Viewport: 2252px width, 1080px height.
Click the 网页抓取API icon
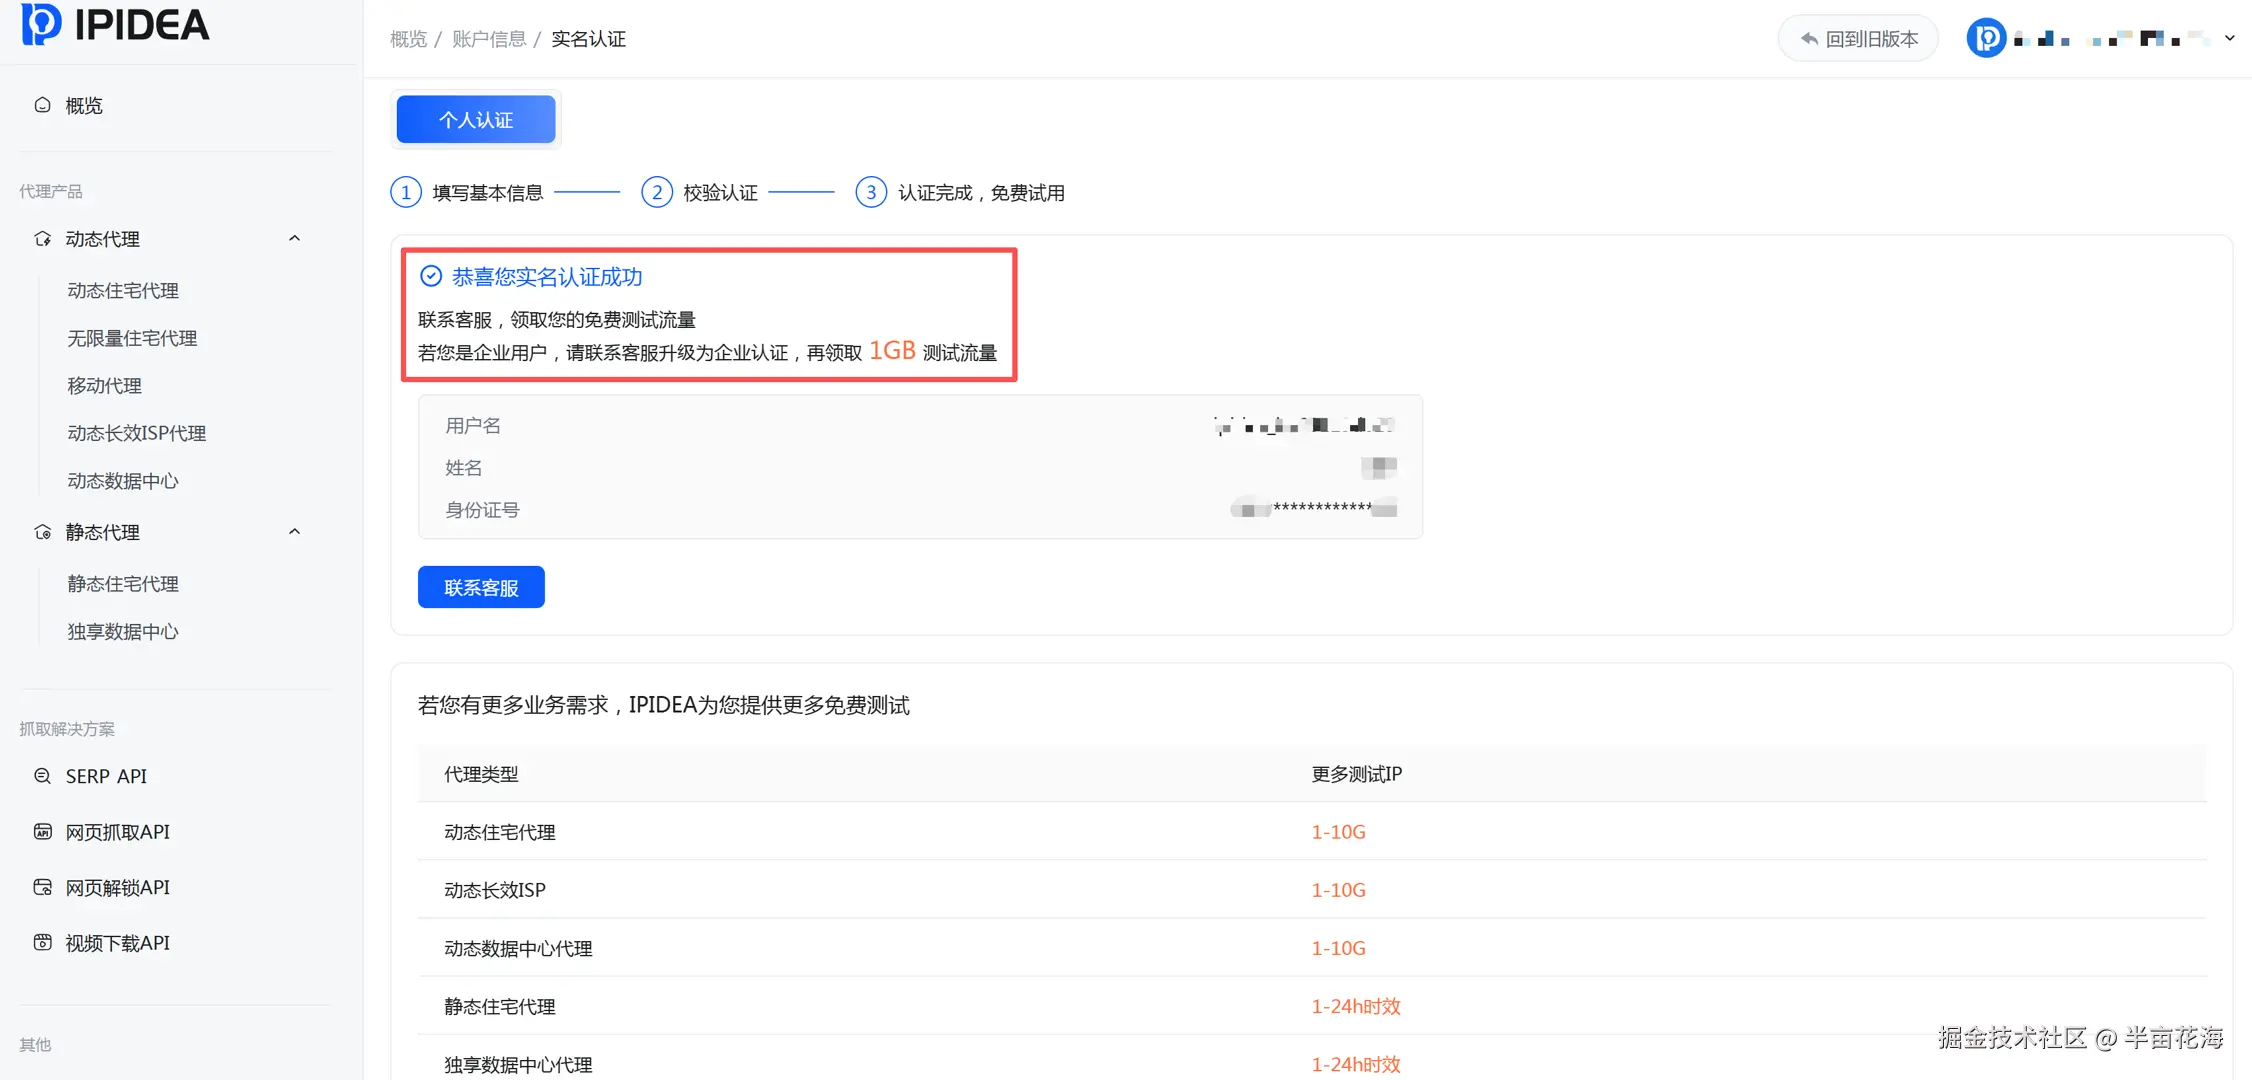[42, 832]
